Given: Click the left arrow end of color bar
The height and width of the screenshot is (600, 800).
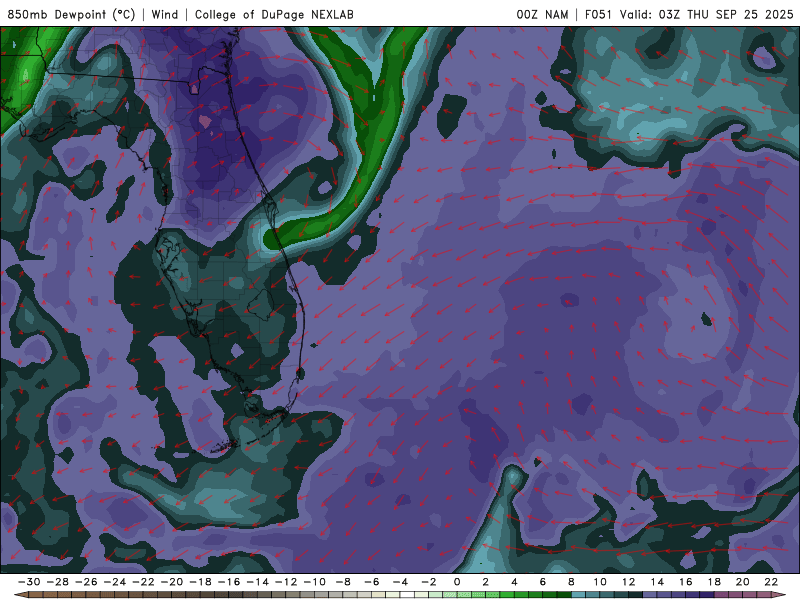Looking at the screenshot, I should 21,595.
